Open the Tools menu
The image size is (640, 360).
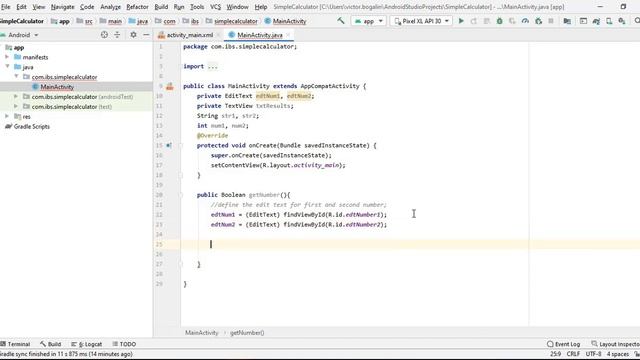click(x=197, y=7)
